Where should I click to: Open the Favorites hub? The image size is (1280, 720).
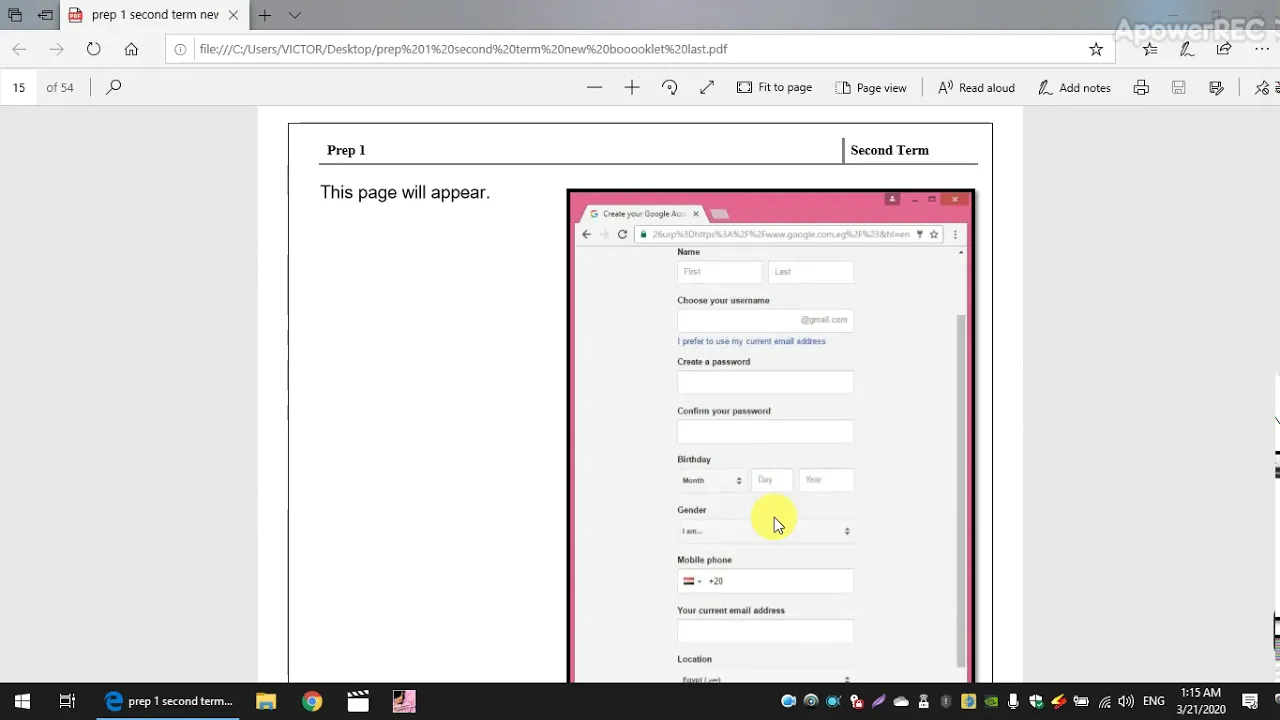coord(1150,49)
